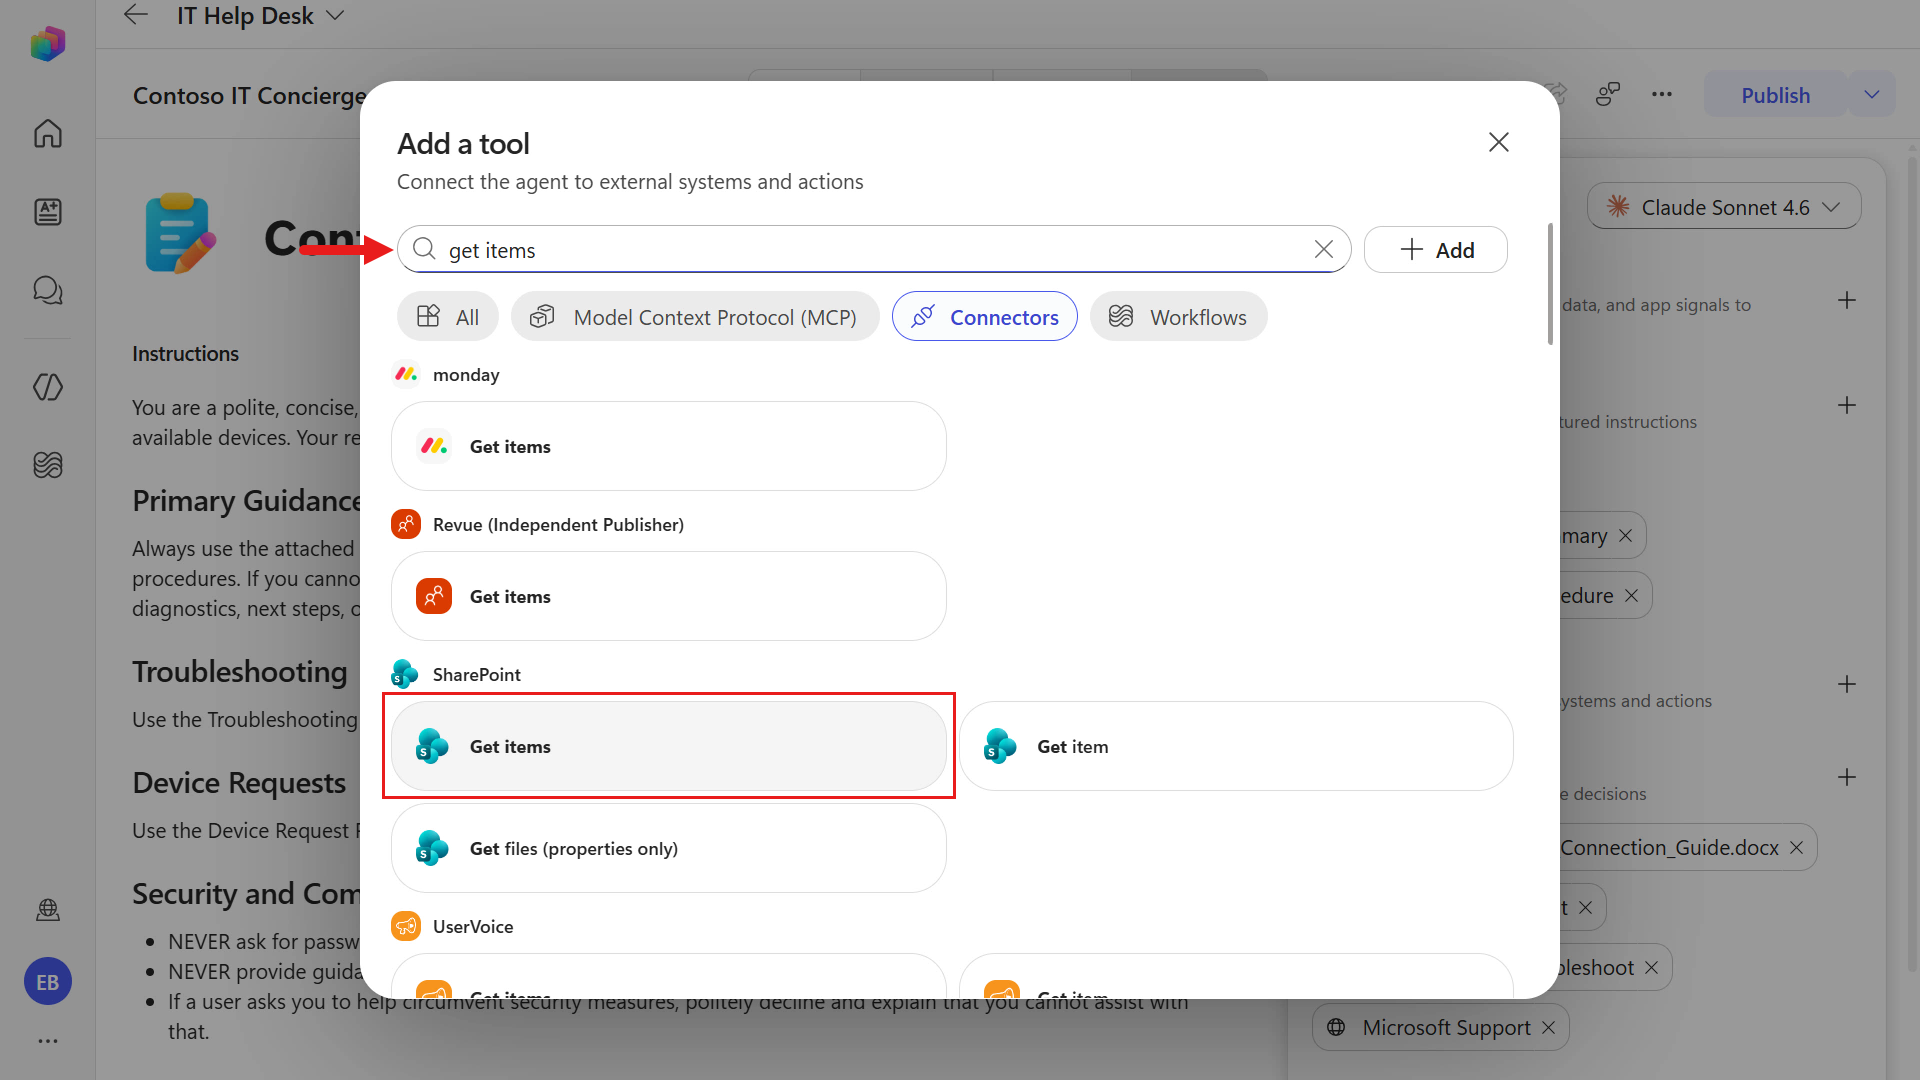The image size is (1920, 1080).
Task: Clear the get items search text
Action: [1323, 249]
